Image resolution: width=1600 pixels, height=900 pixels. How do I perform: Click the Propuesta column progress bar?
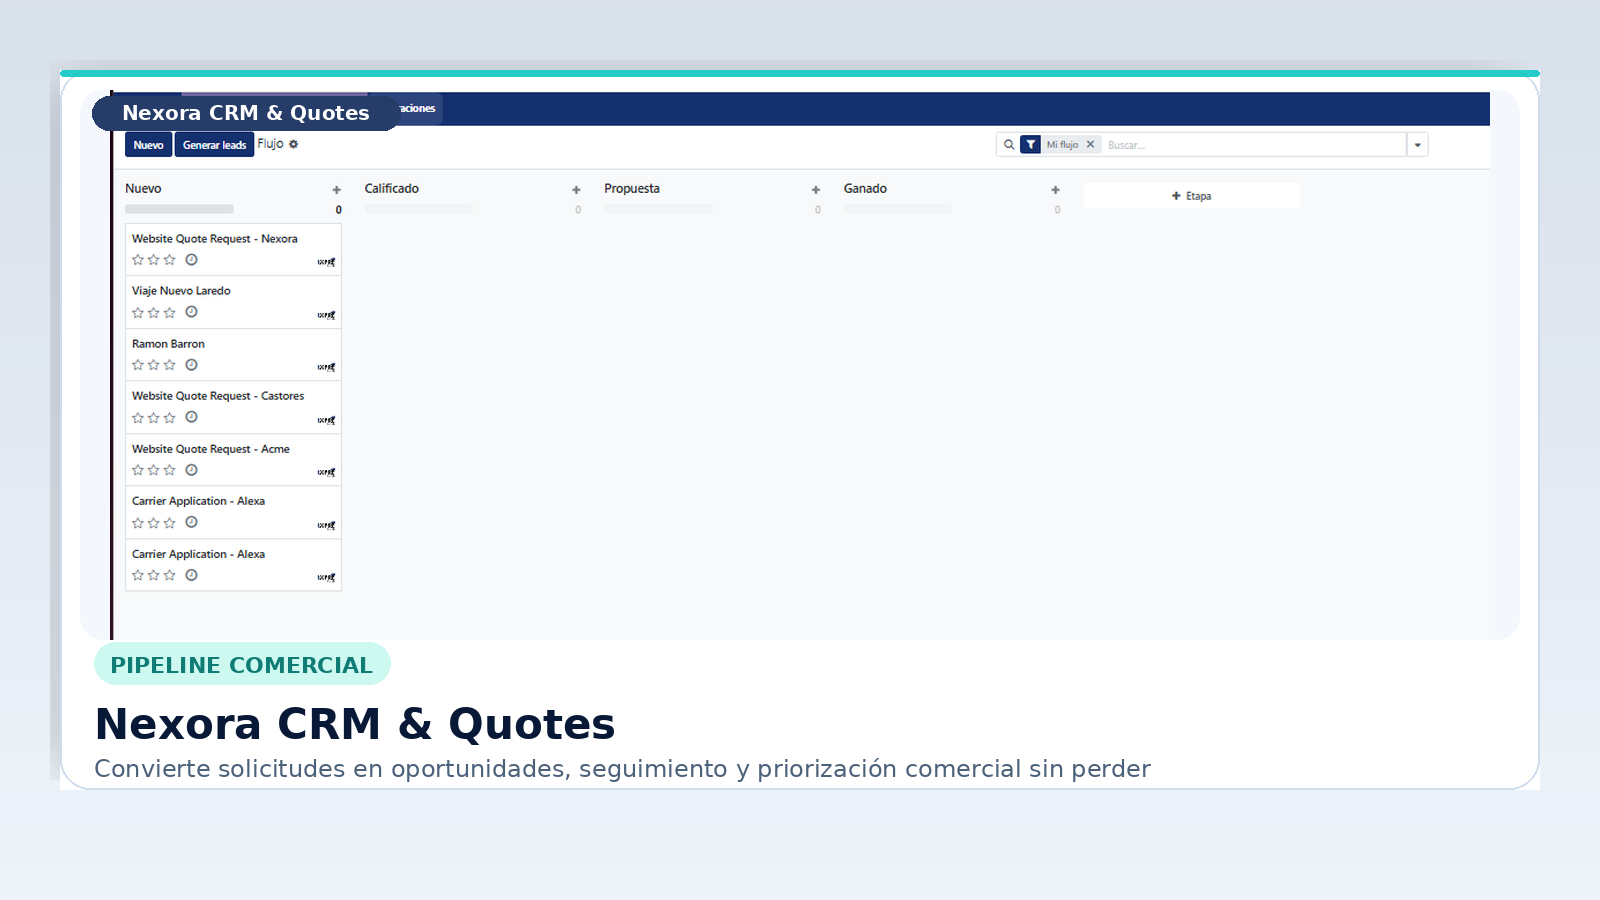(658, 210)
